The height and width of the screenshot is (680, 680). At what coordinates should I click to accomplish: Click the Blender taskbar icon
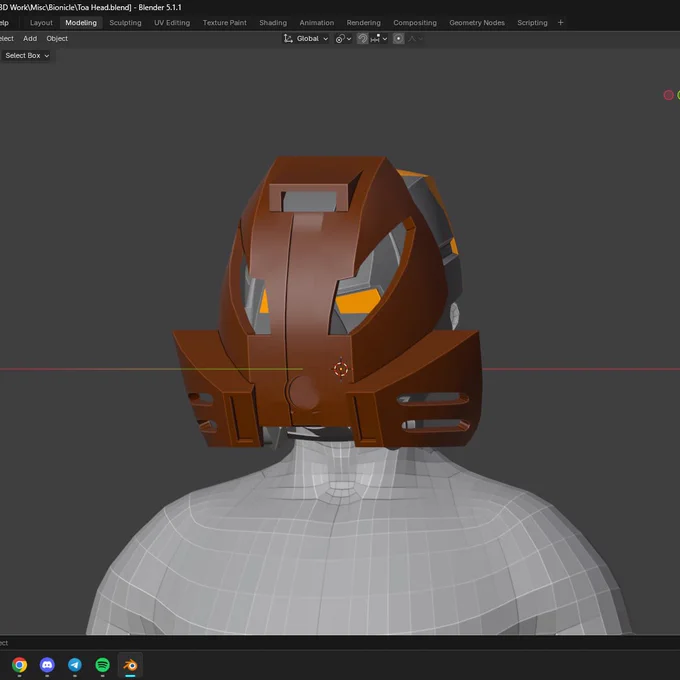tap(130, 664)
